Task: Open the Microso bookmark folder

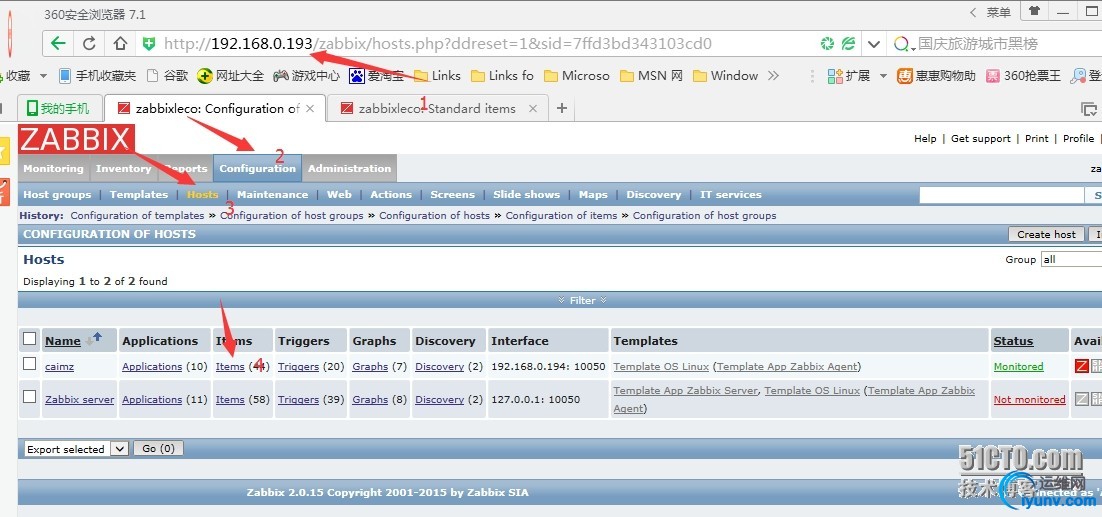Action: (x=576, y=76)
